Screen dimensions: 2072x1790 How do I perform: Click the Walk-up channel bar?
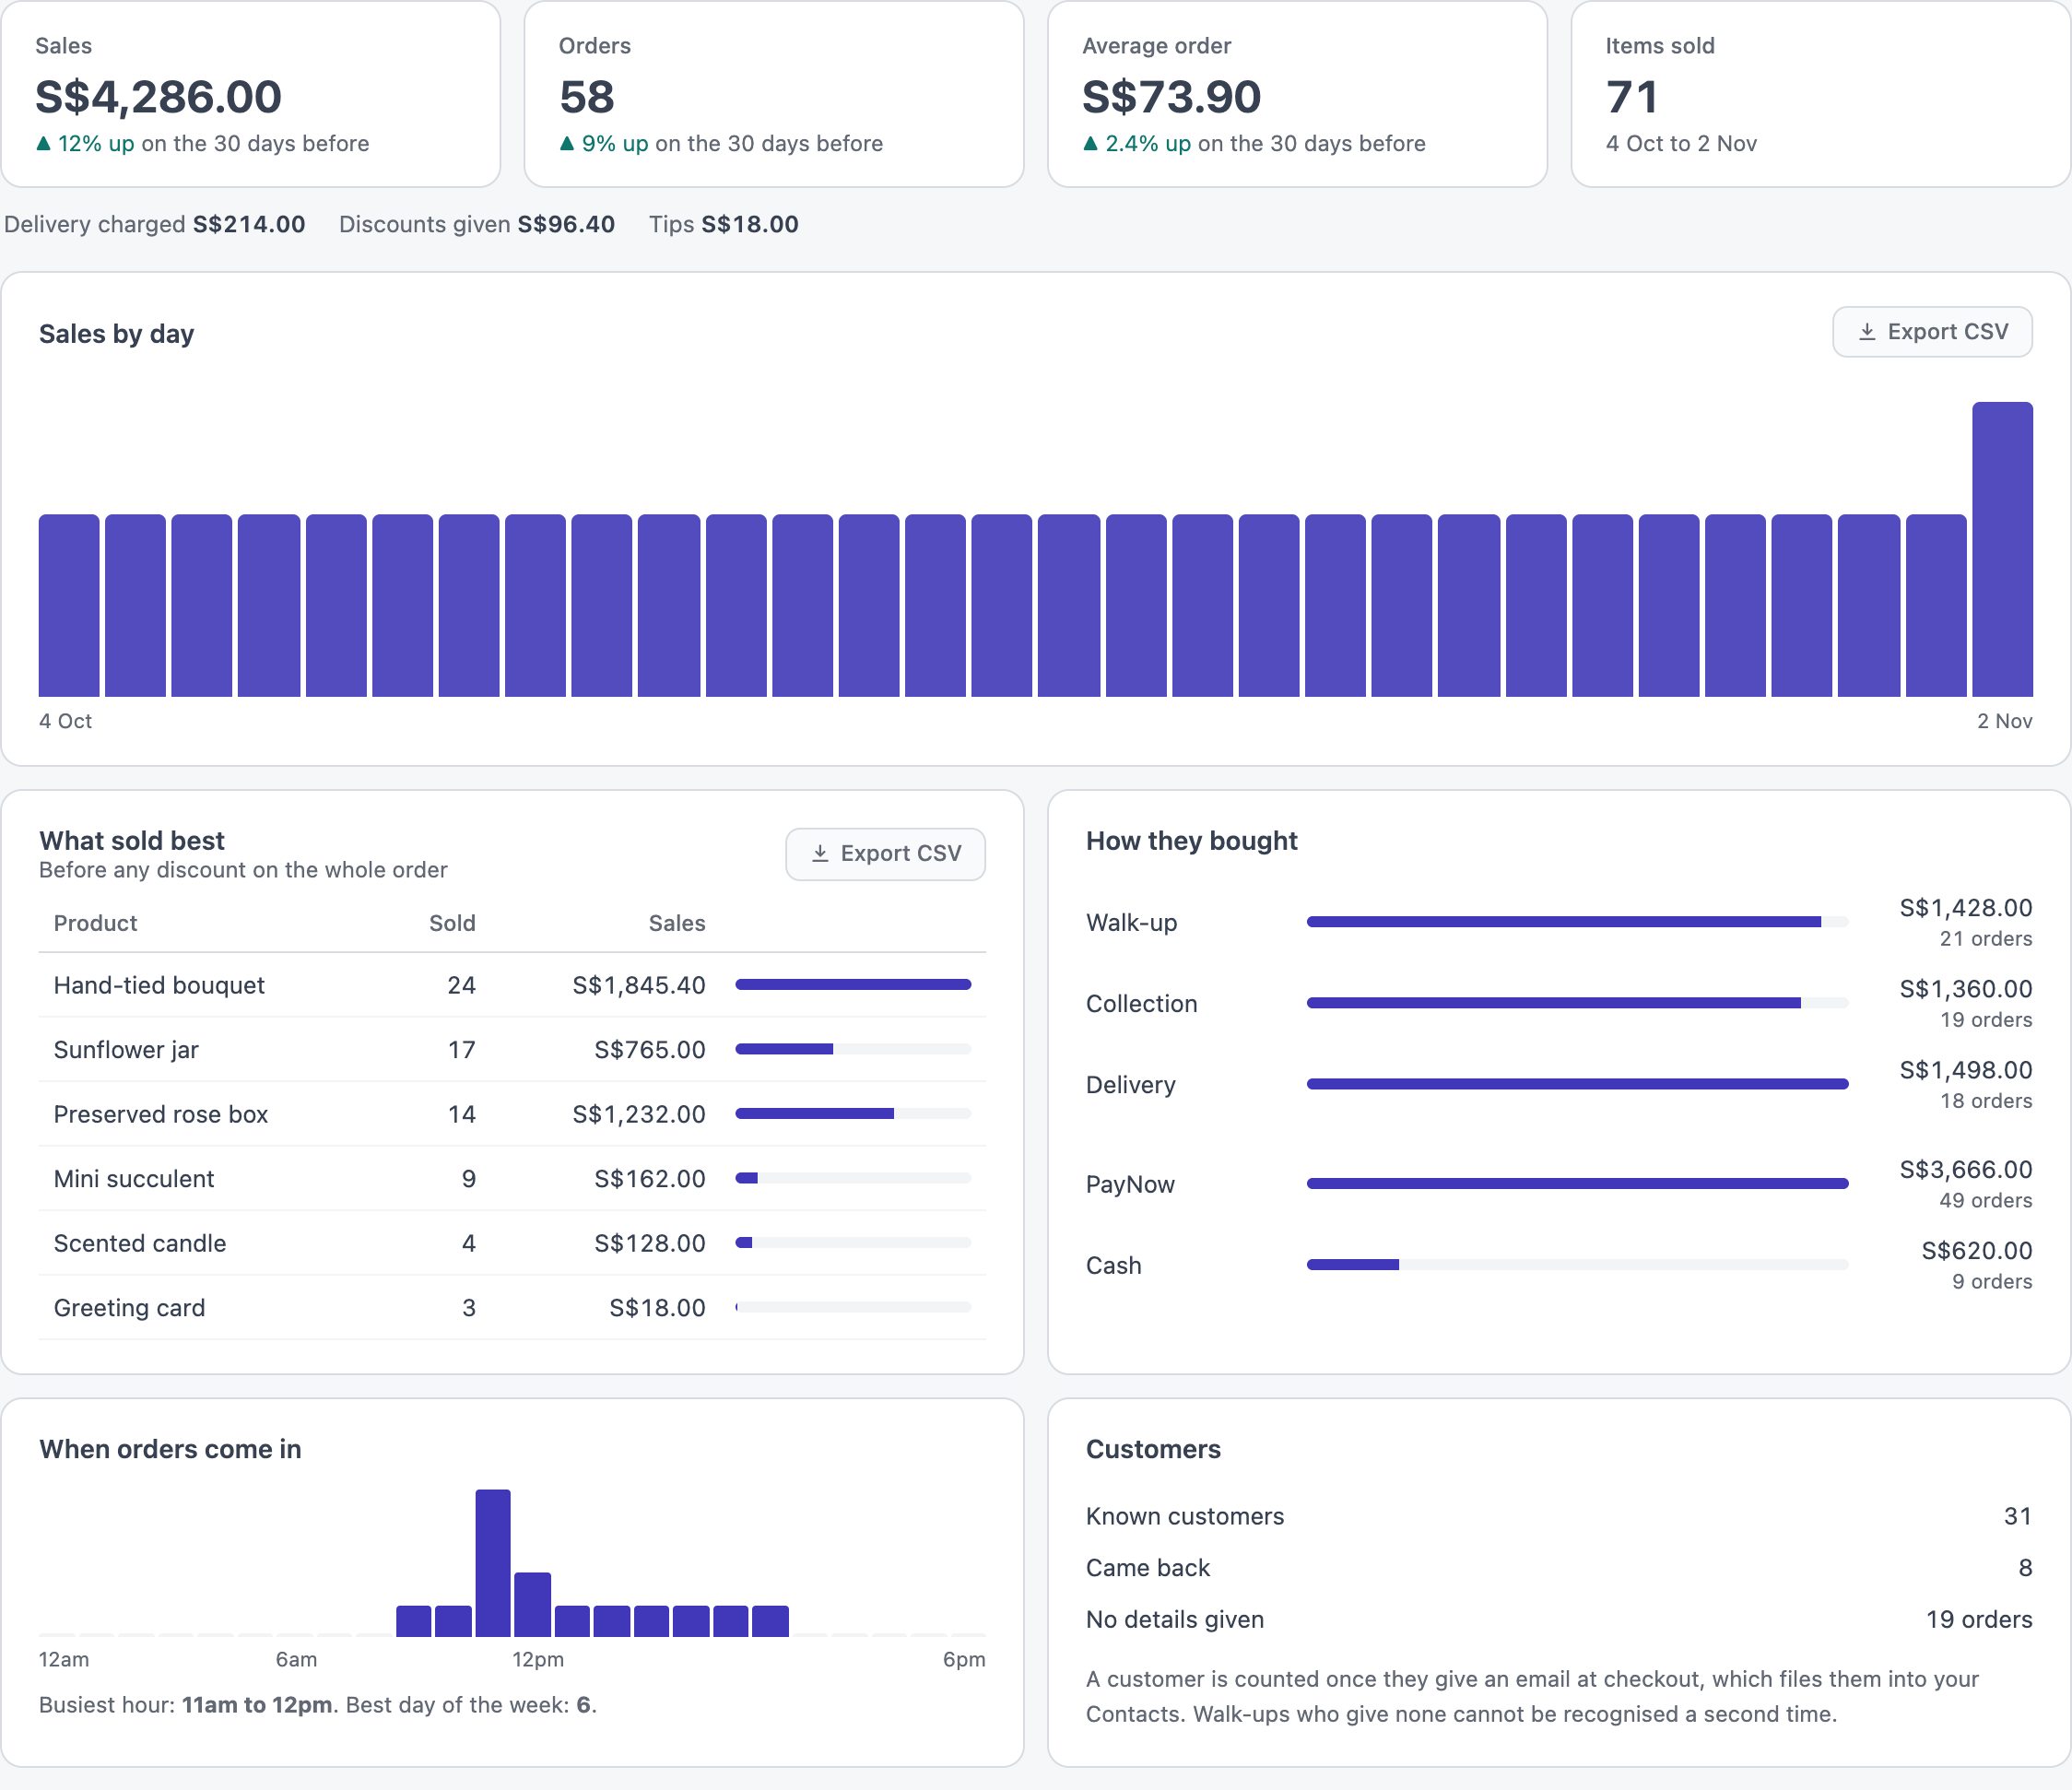click(x=1577, y=922)
